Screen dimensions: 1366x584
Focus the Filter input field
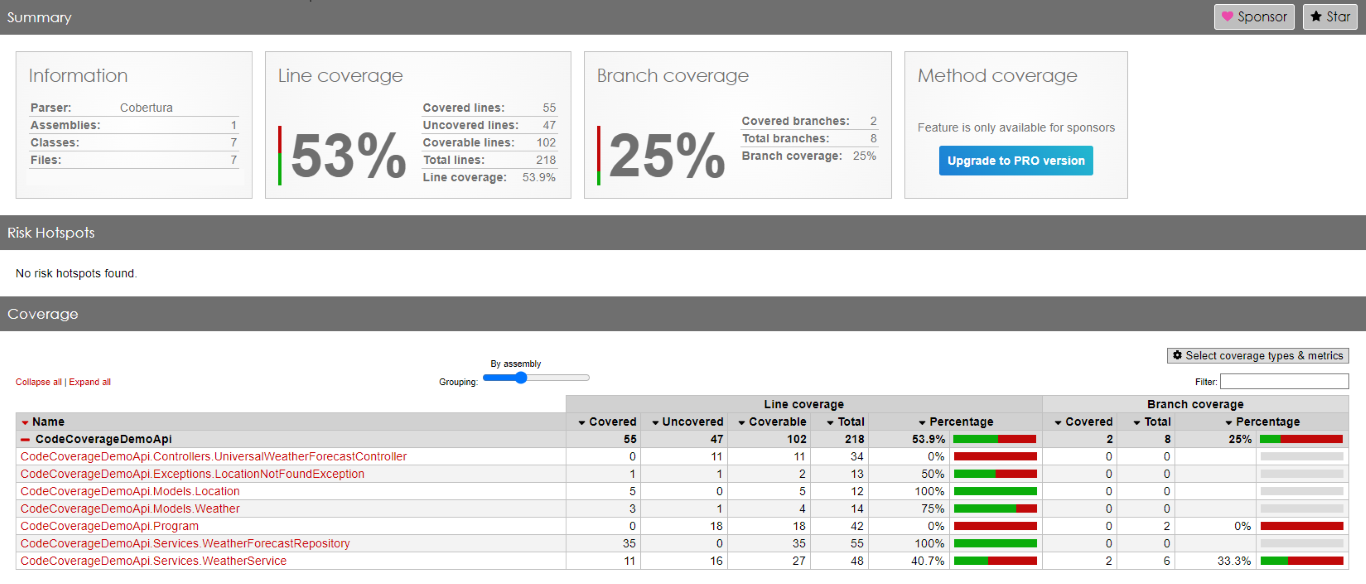point(1284,382)
